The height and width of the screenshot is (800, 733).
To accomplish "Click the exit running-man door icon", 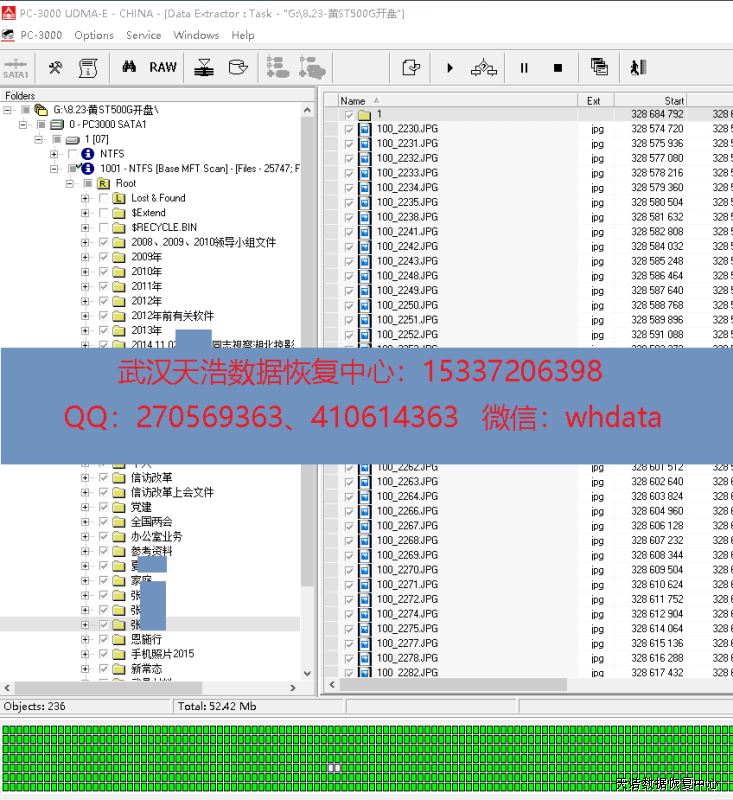I will coord(637,68).
